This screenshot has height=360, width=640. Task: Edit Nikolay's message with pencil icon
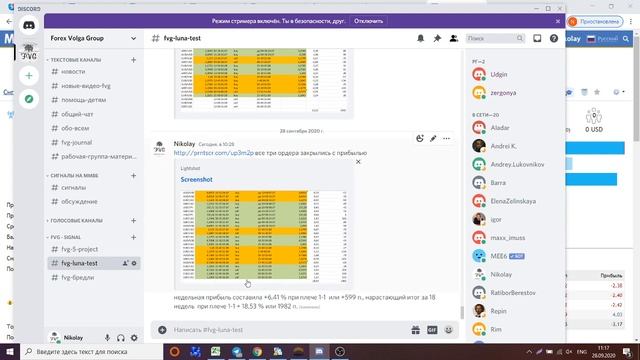pos(433,138)
